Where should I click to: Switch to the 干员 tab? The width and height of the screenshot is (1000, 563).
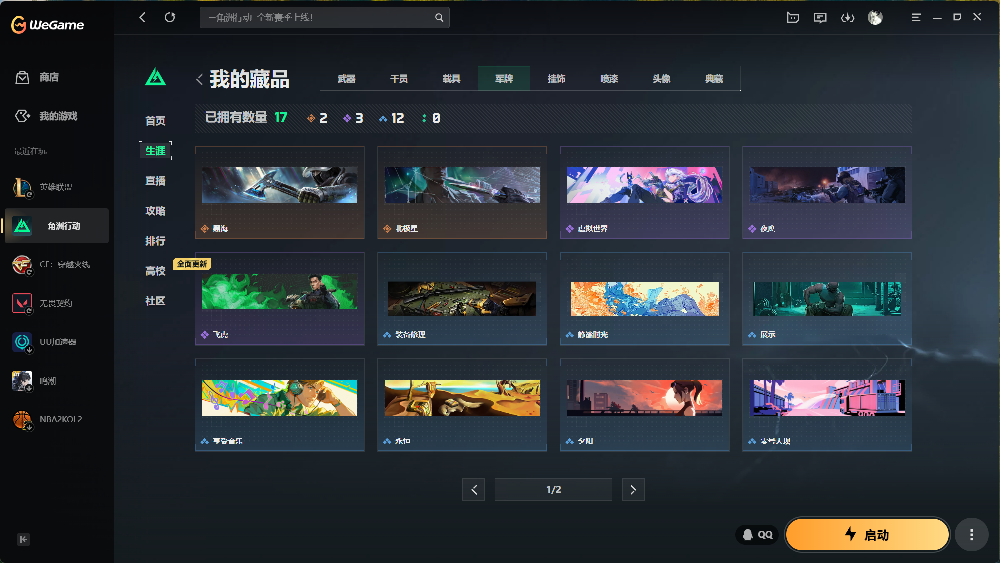[x=399, y=78]
